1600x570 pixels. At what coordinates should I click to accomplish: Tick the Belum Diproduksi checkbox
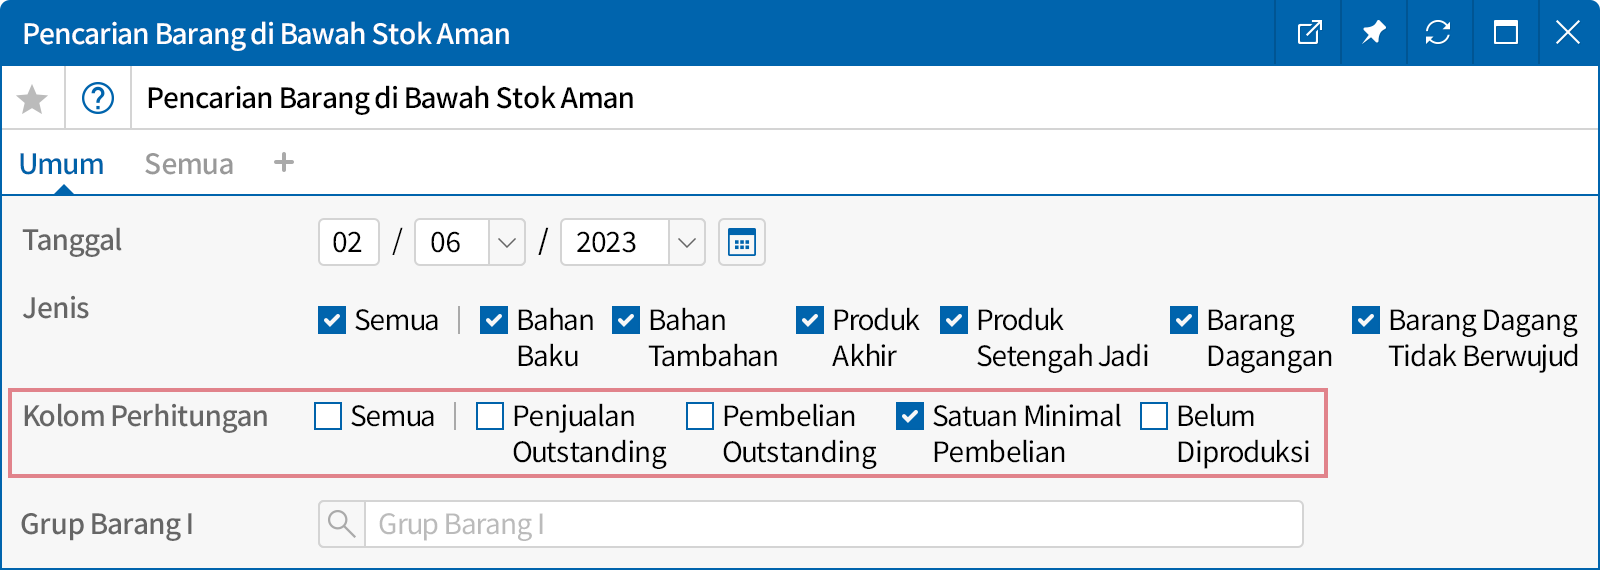click(x=1154, y=416)
